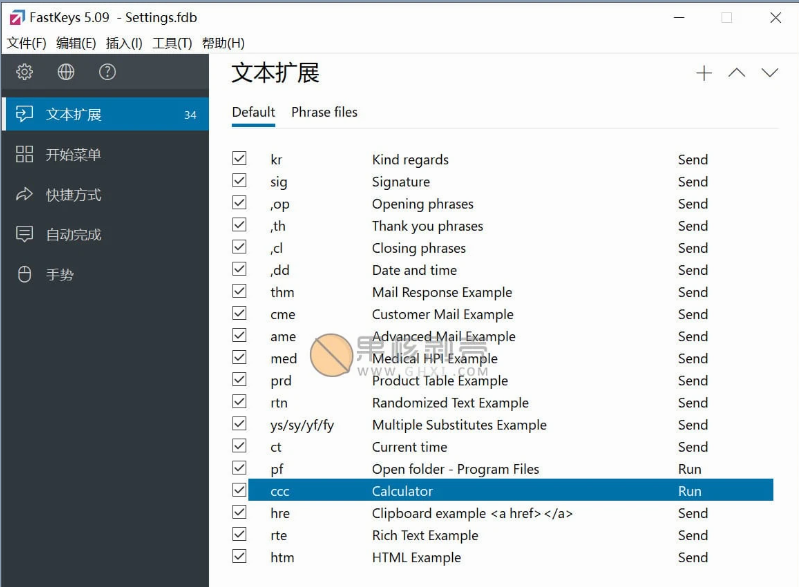Select Clipboard example <a href> row

(x=511, y=513)
